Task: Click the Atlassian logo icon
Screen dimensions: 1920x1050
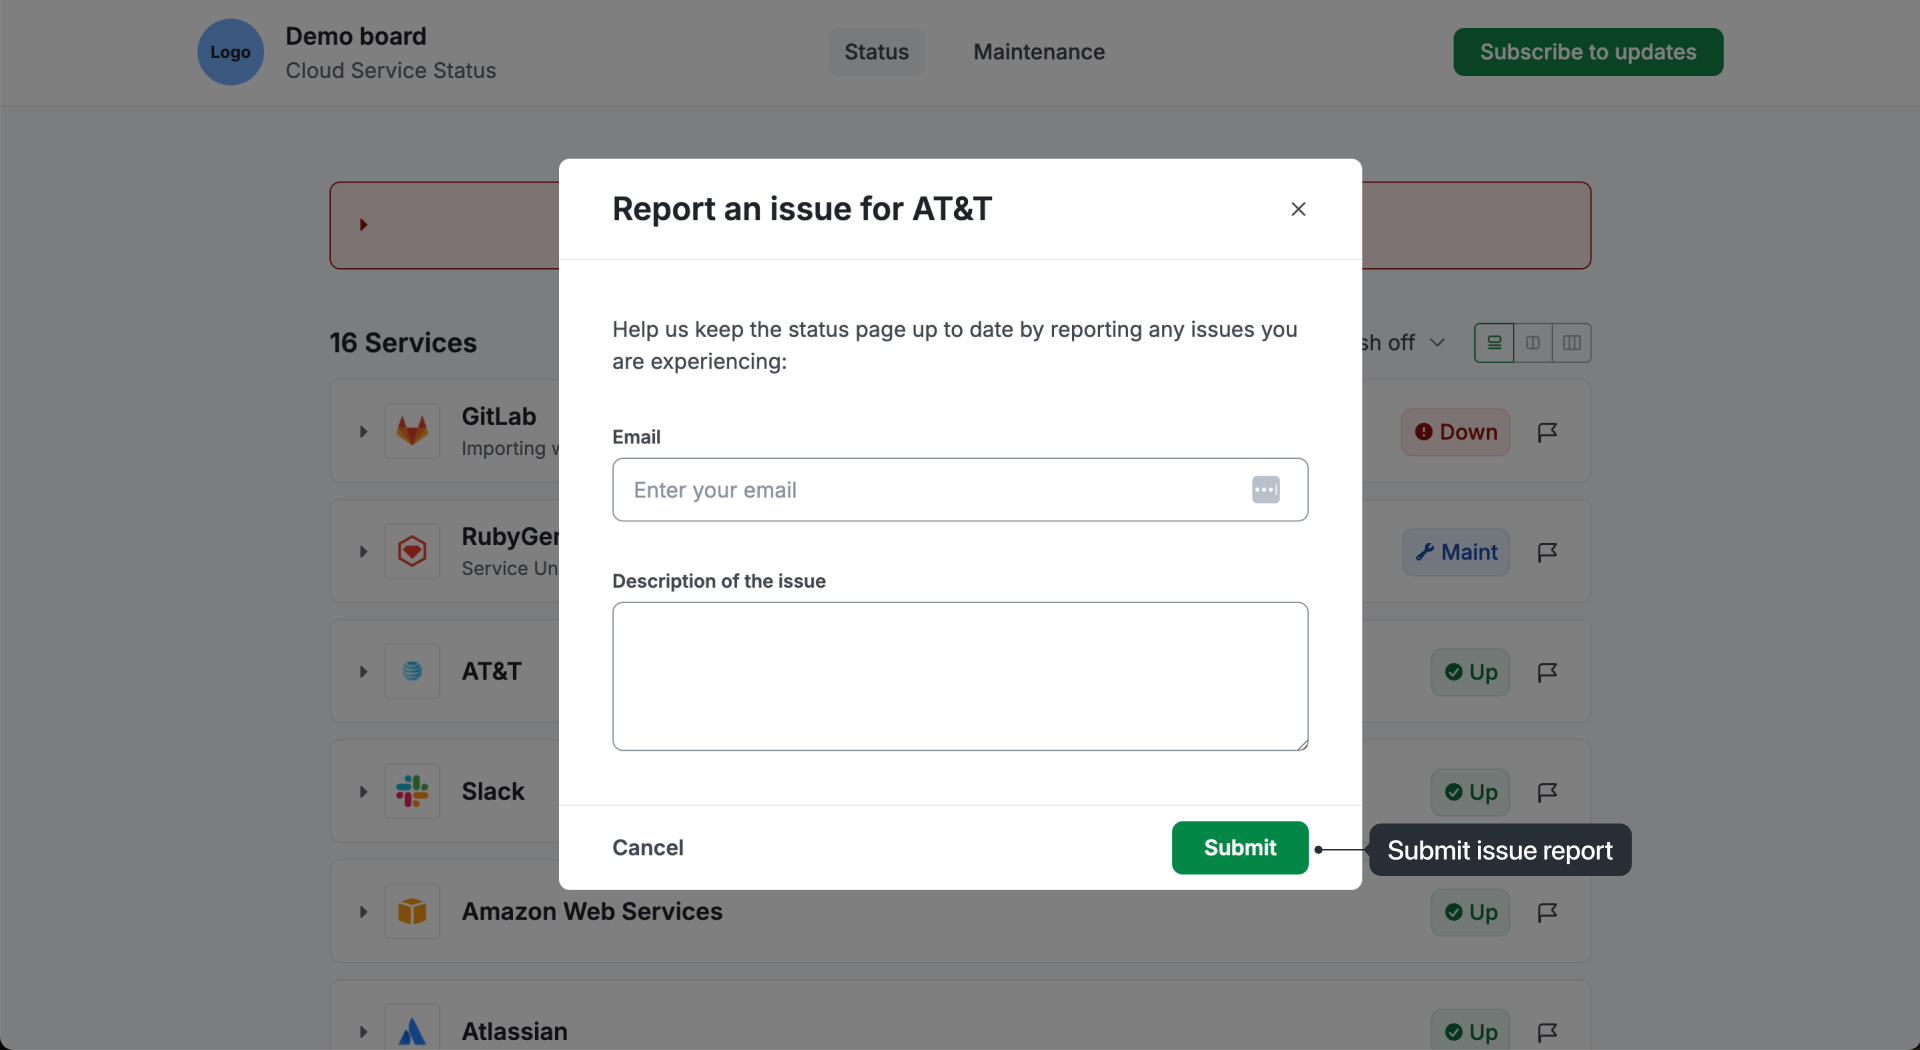Action: coord(412,1030)
